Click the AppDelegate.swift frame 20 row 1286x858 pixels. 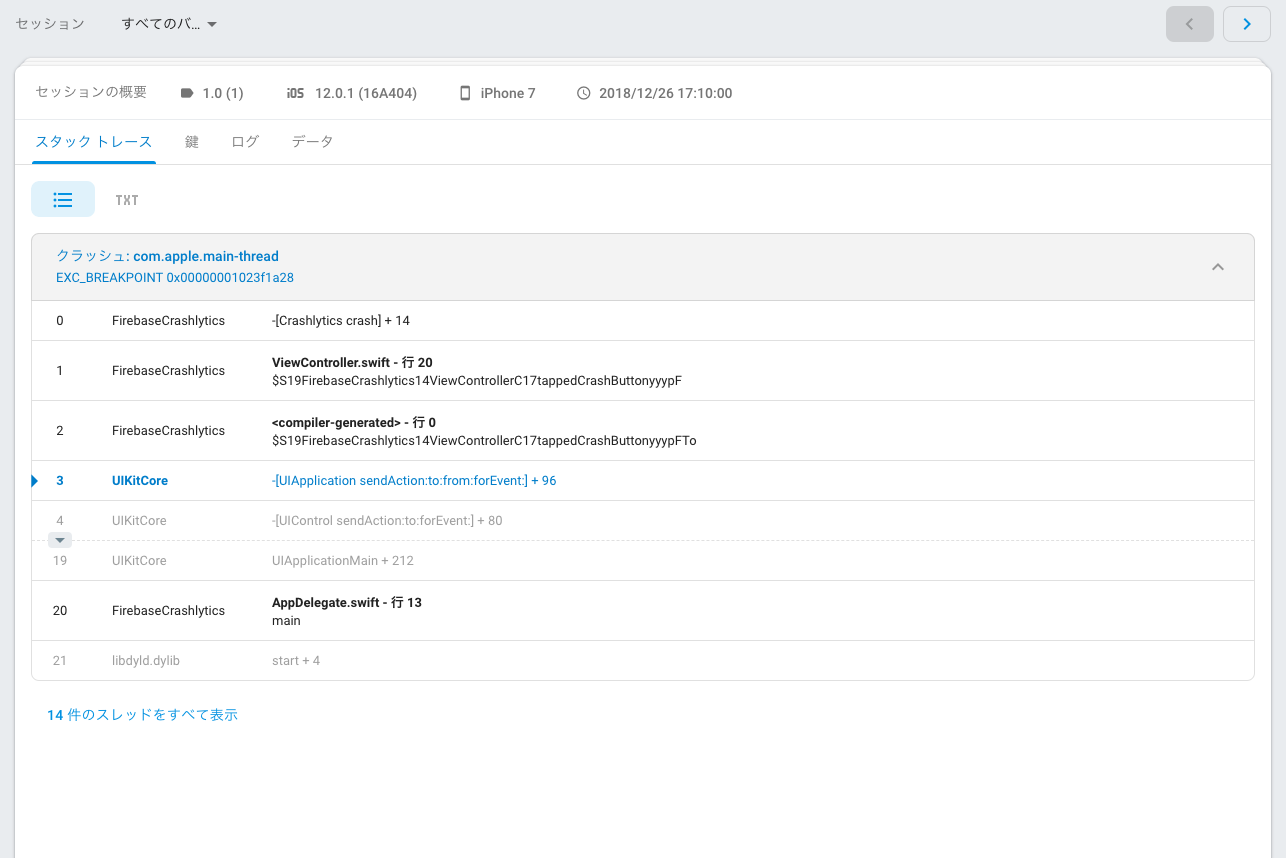[x=345, y=610]
